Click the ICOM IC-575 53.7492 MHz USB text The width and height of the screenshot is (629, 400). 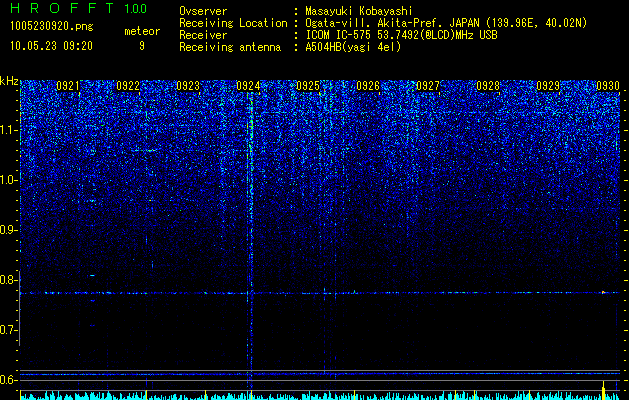tap(401, 35)
